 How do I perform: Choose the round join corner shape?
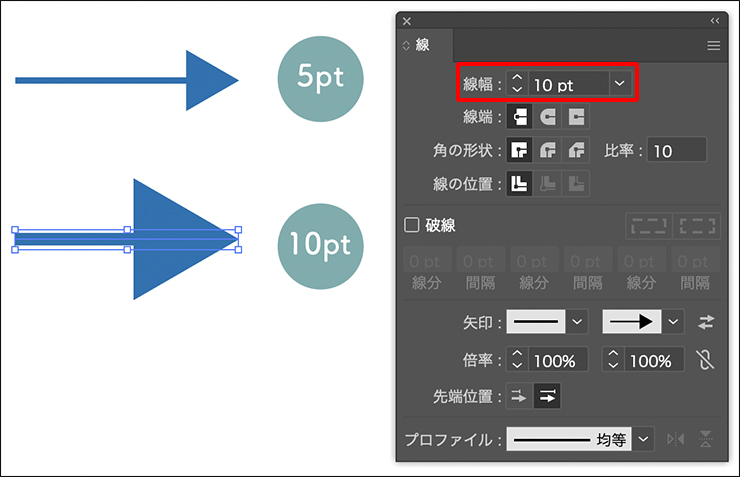pyautogui.click(x=547, y=151)
